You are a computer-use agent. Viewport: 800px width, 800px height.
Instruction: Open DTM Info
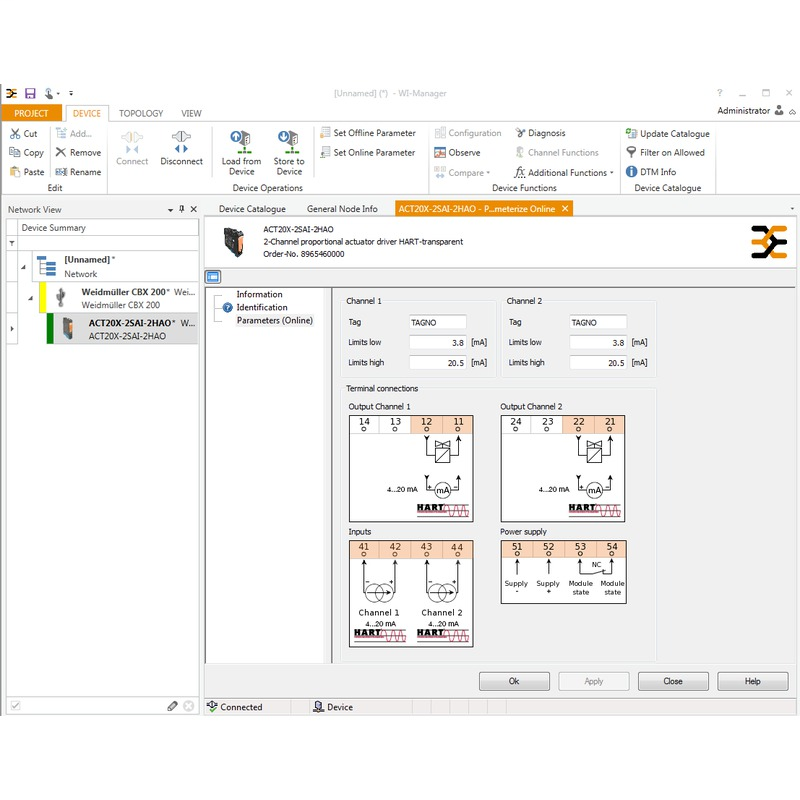[651, 172]
